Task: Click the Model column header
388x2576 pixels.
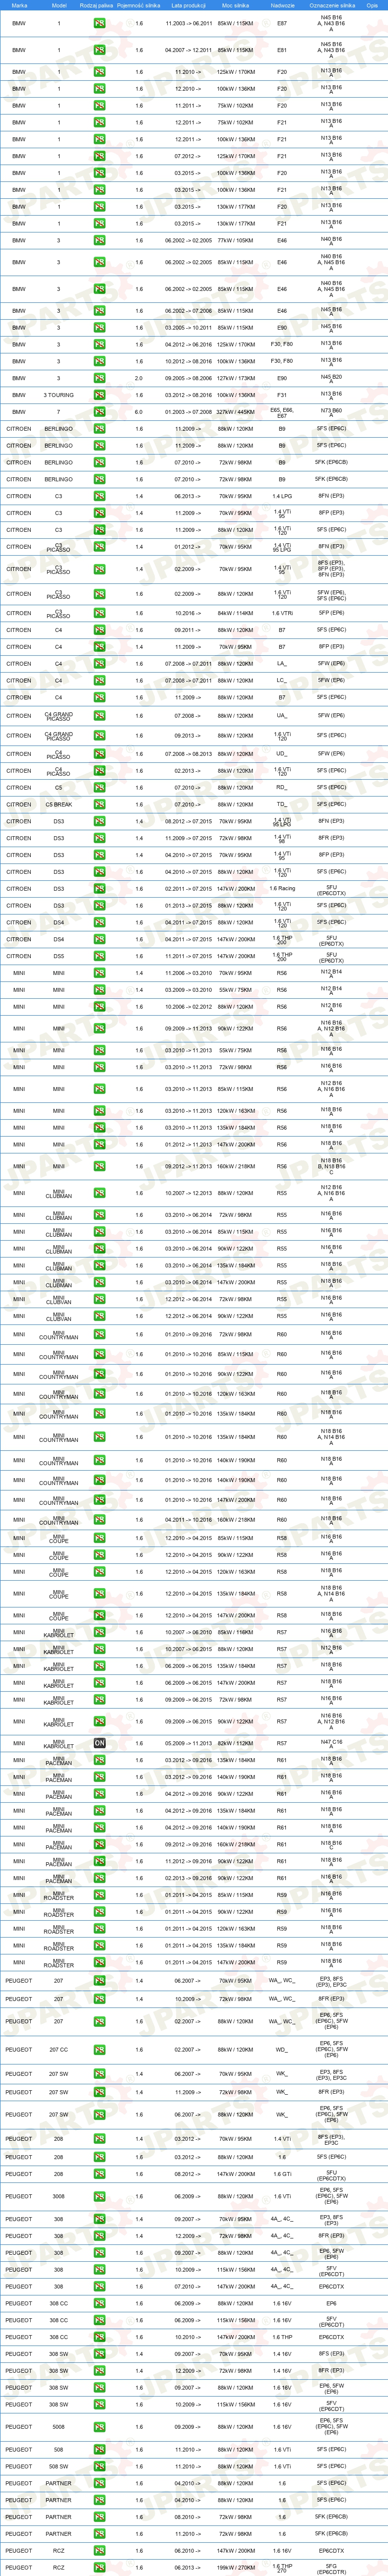Action: [59, 5]
